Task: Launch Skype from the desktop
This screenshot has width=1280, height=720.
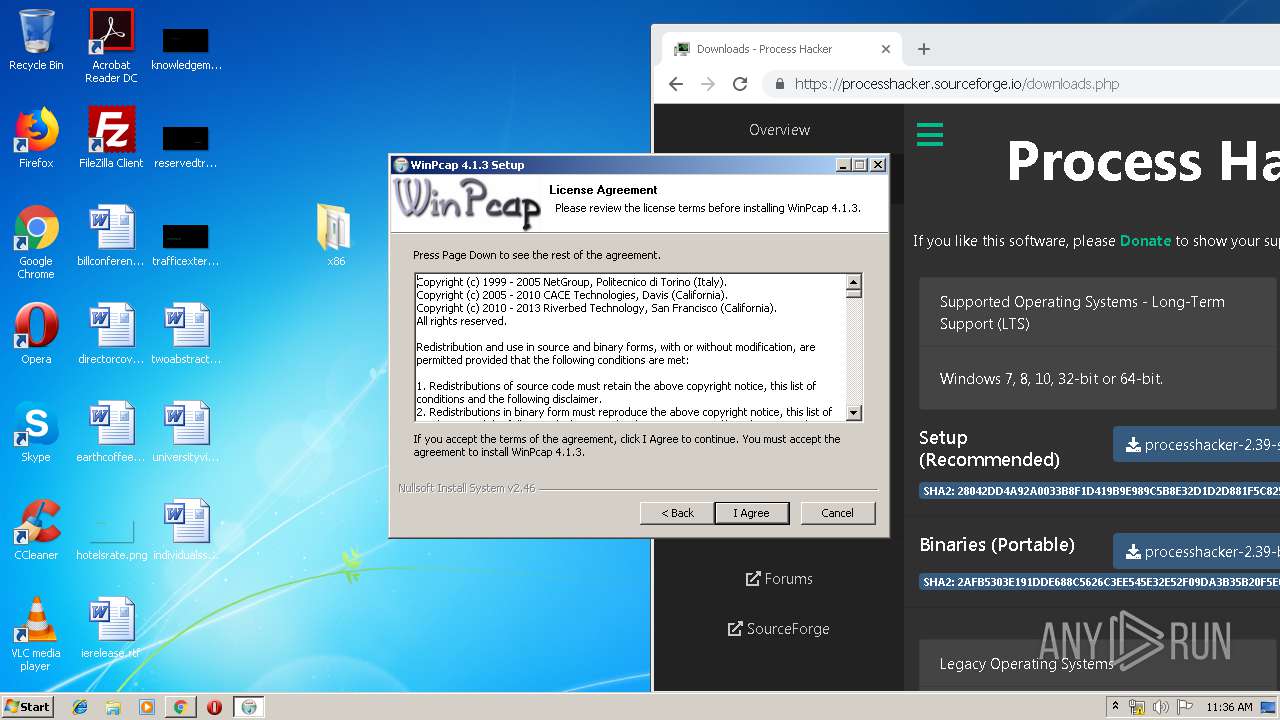Action: coord(36,432)
